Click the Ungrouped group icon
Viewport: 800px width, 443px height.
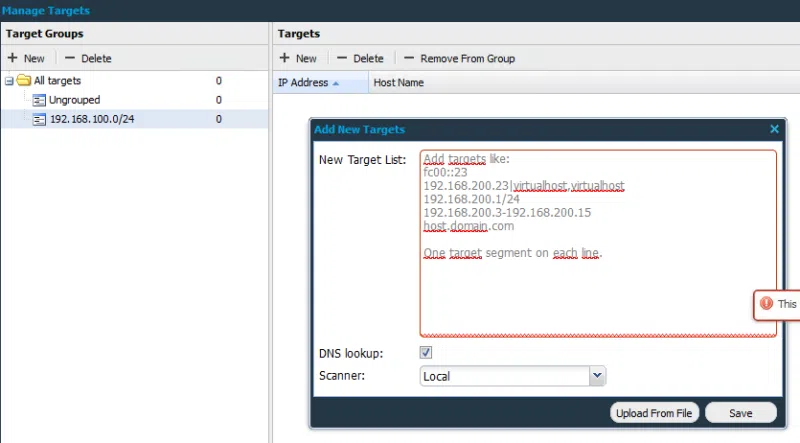pyautogui.click(x=39, y=100)
